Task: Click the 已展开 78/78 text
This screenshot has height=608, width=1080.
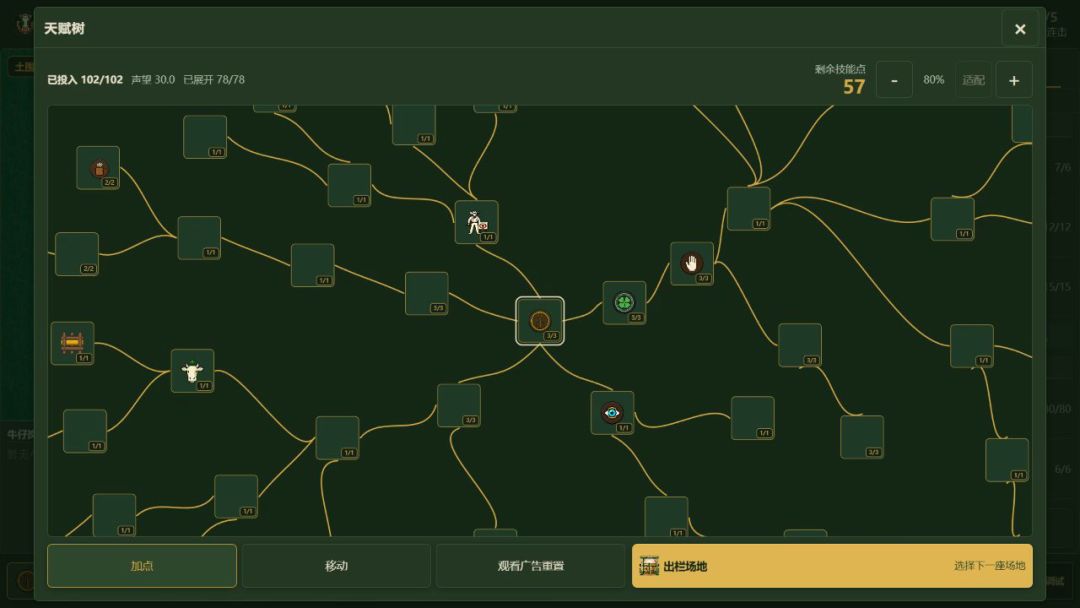Action: coord(214,80)
